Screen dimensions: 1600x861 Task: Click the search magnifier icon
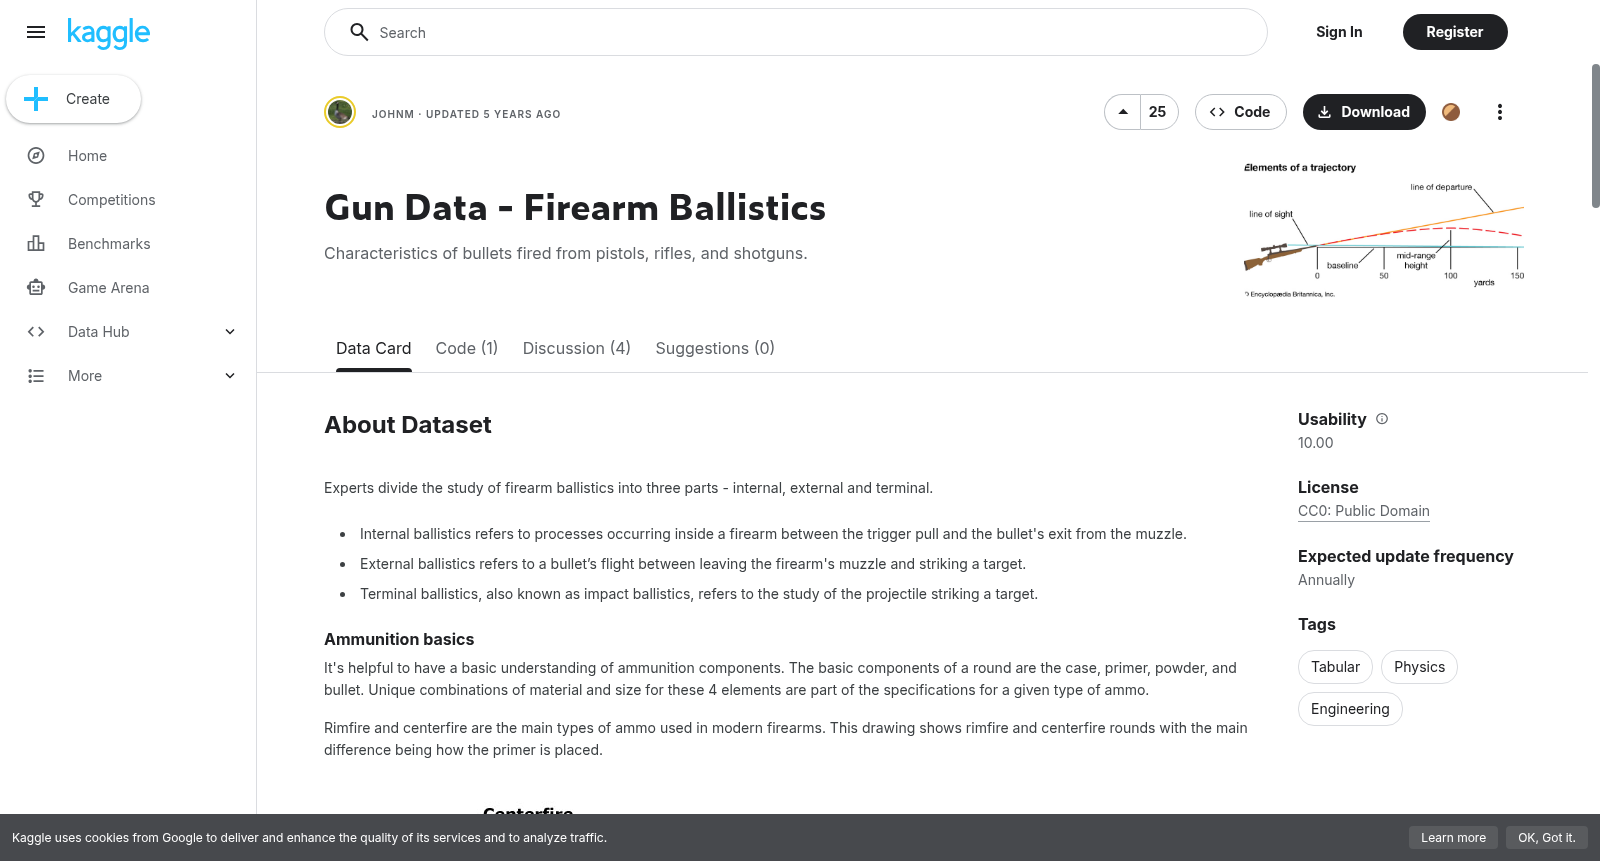coord(359,32)
